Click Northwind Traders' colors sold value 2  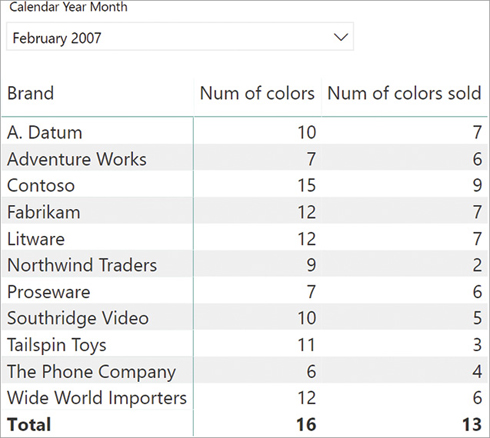pos(477,265)
